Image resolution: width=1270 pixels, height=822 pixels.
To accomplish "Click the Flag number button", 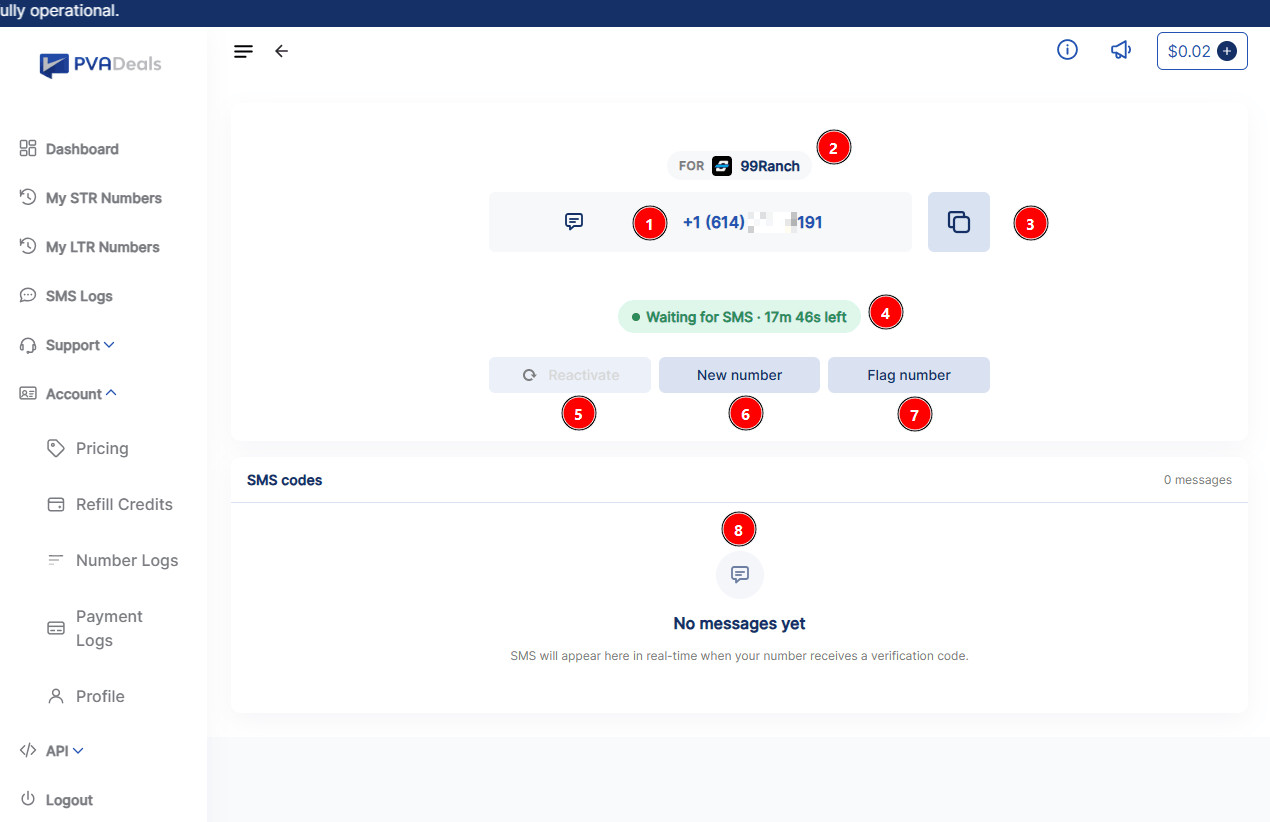I will 909,375.
